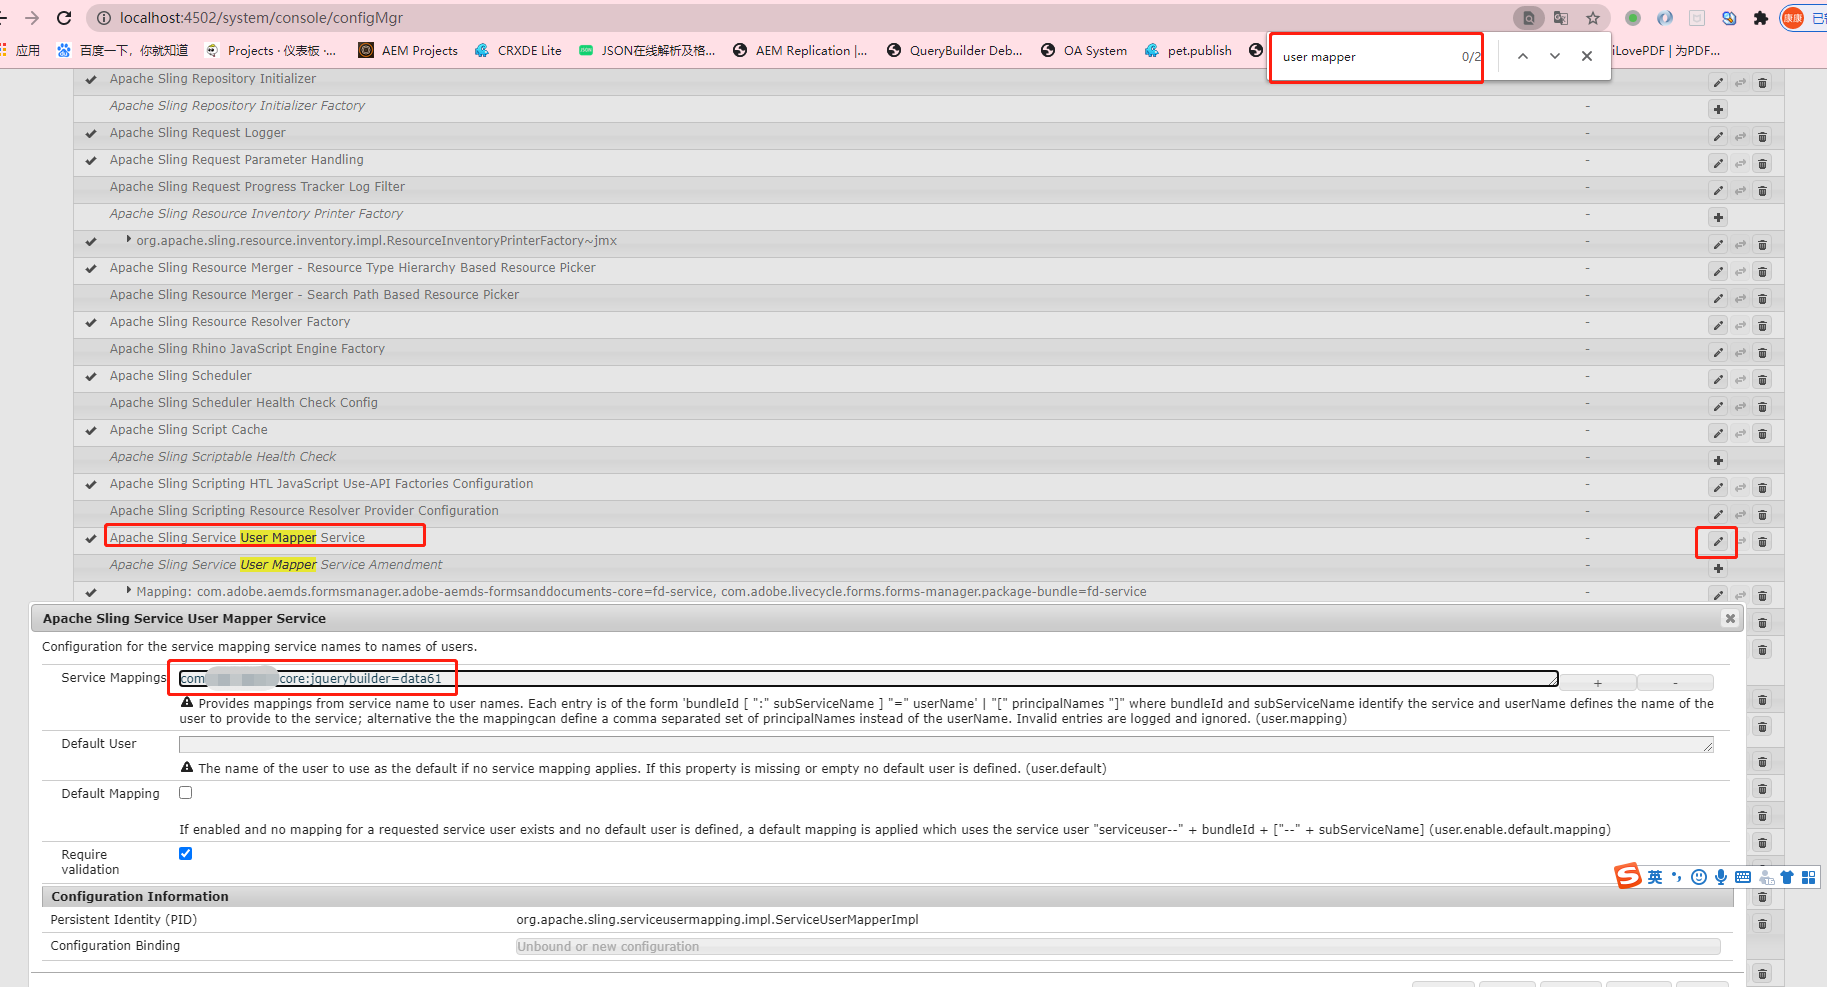Viewport: 1827px width, 987px height.
Task: Open the Sogou soft keyboard icon
Action: coord(1743,877)
